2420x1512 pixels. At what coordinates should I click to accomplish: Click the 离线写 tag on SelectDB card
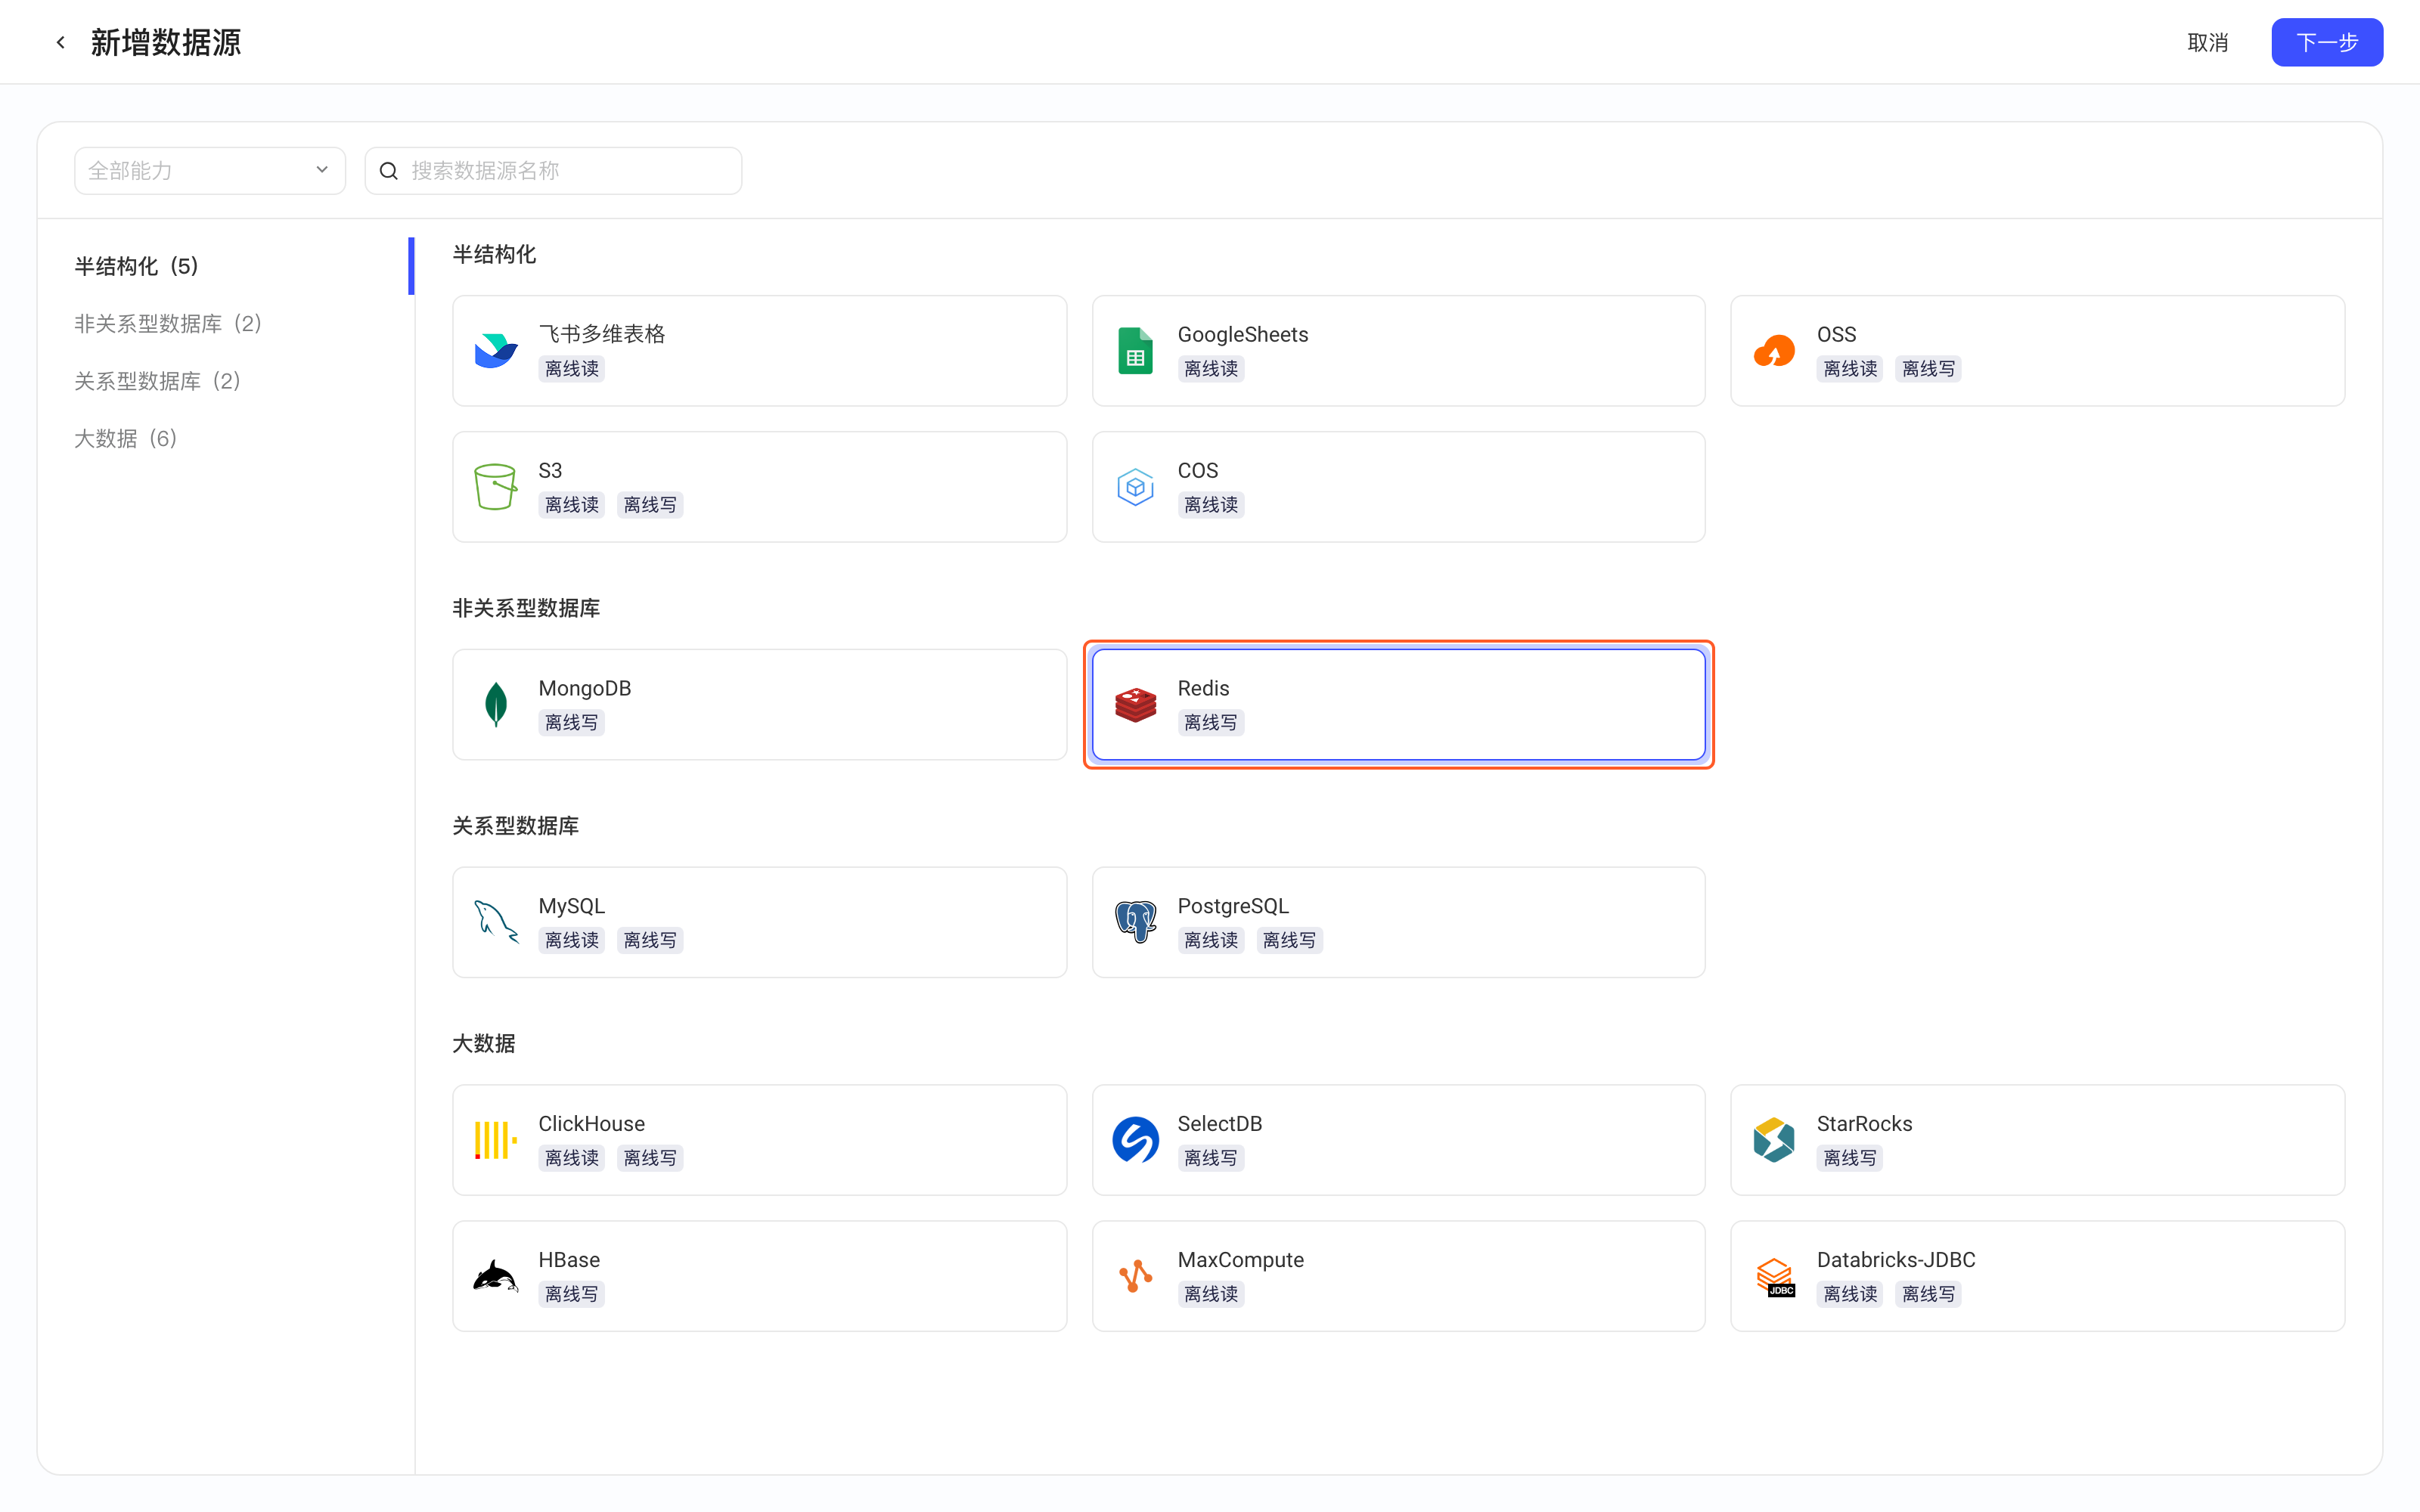tap(1211, 1158)
